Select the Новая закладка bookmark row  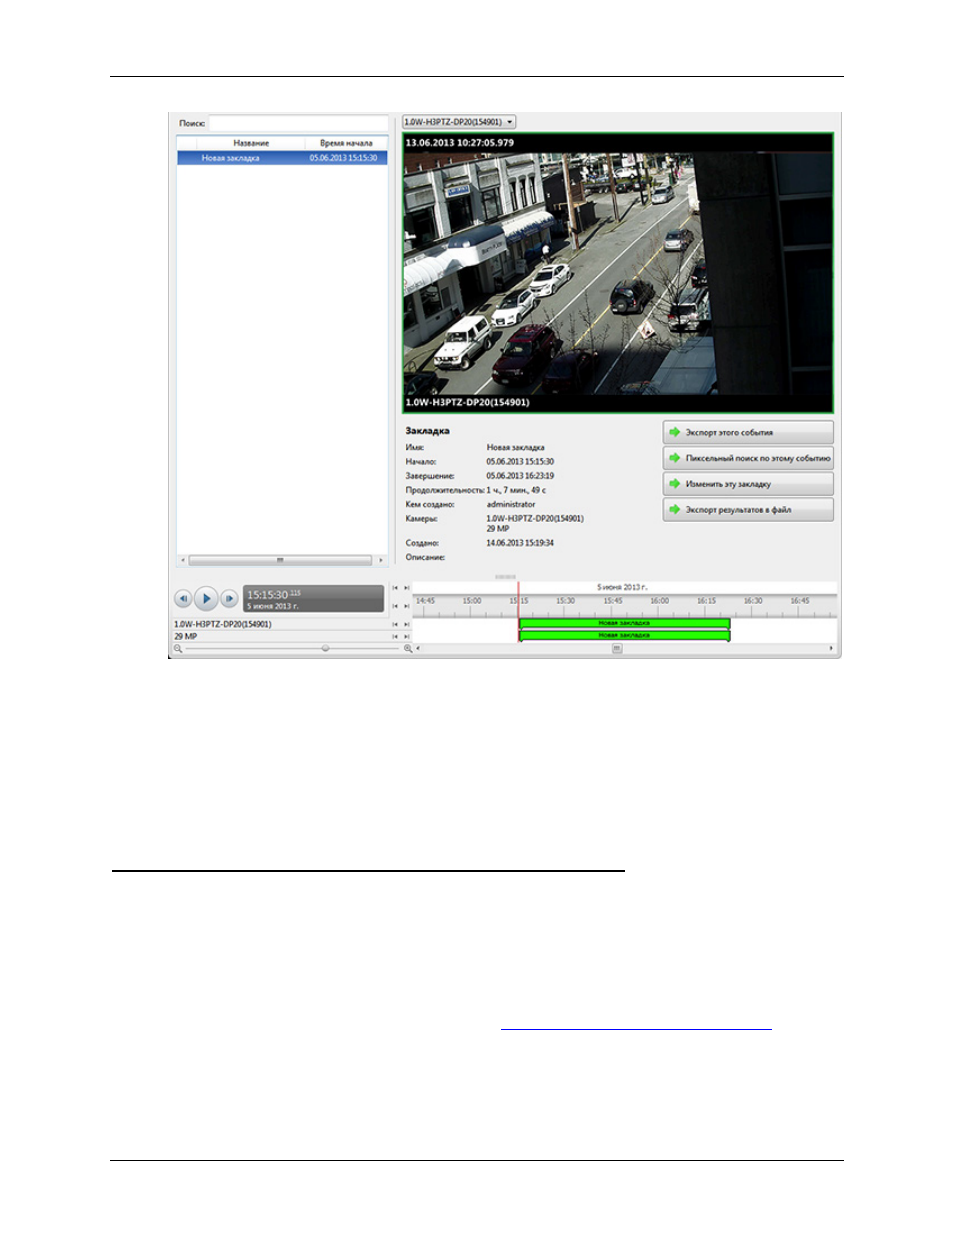[x=282, y=158]
